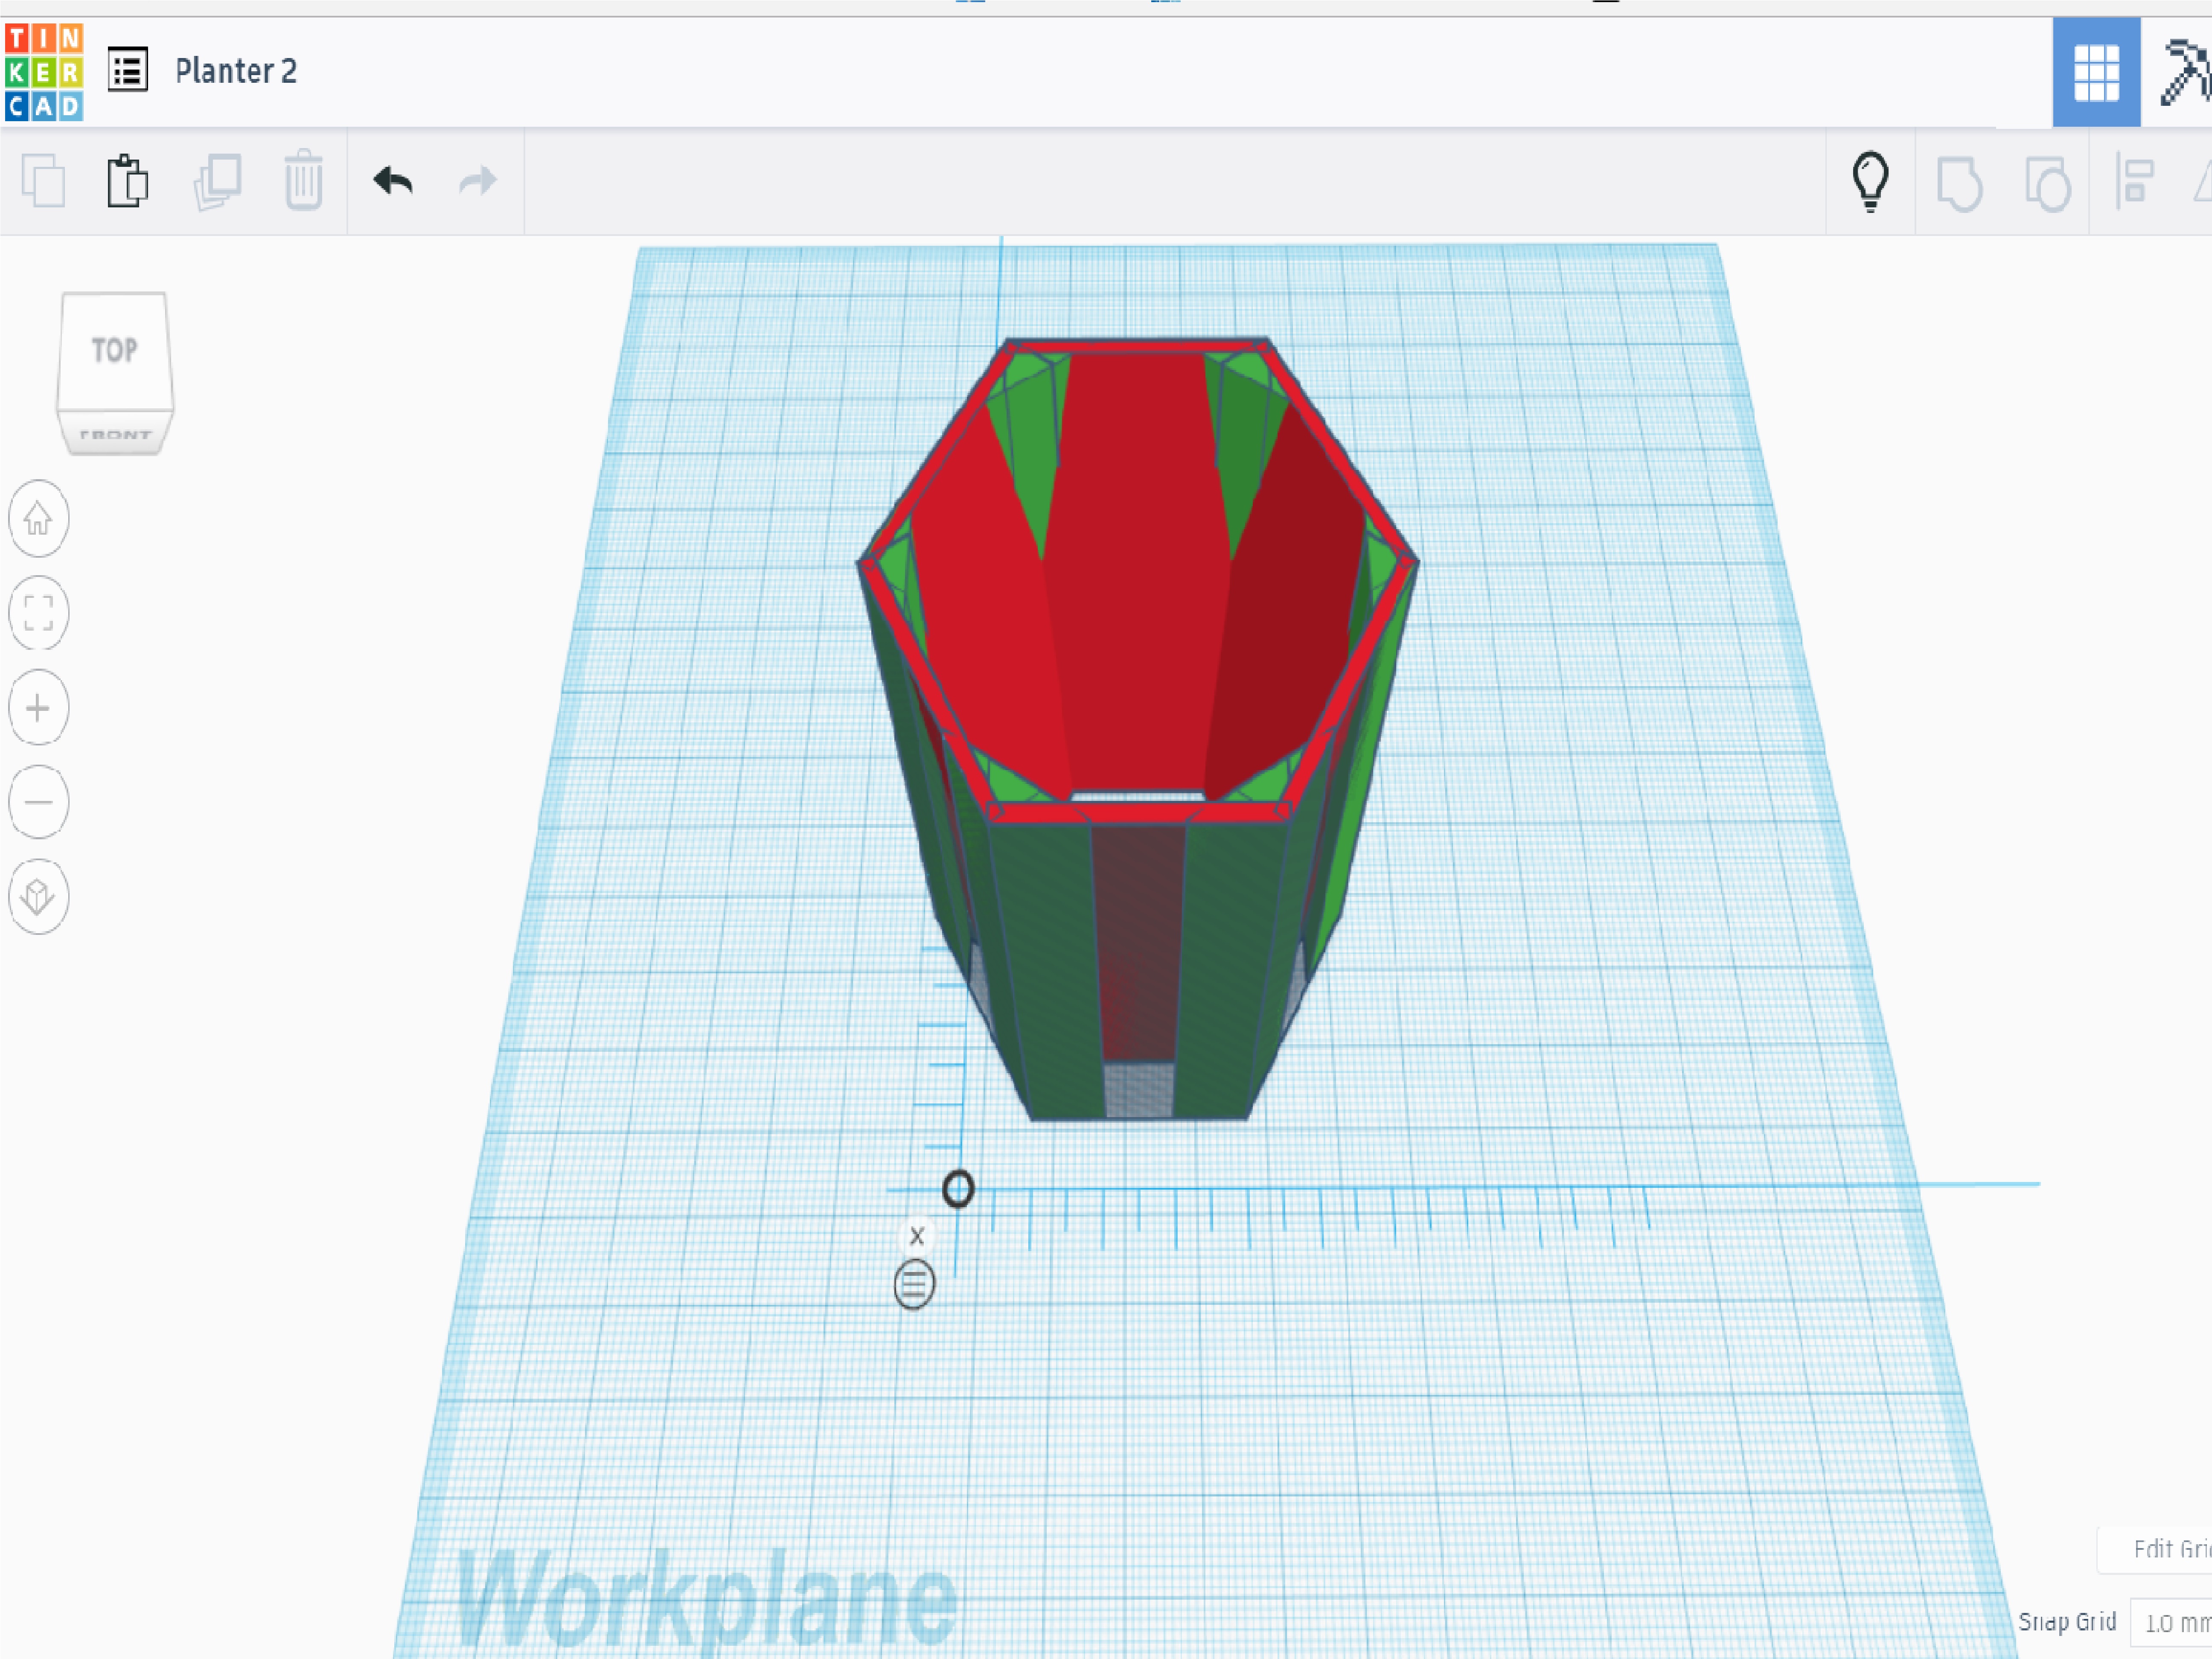Viewport: 2212px width, 1659px height.
Task: Undo the last action
Action: [x=393, y=181]
